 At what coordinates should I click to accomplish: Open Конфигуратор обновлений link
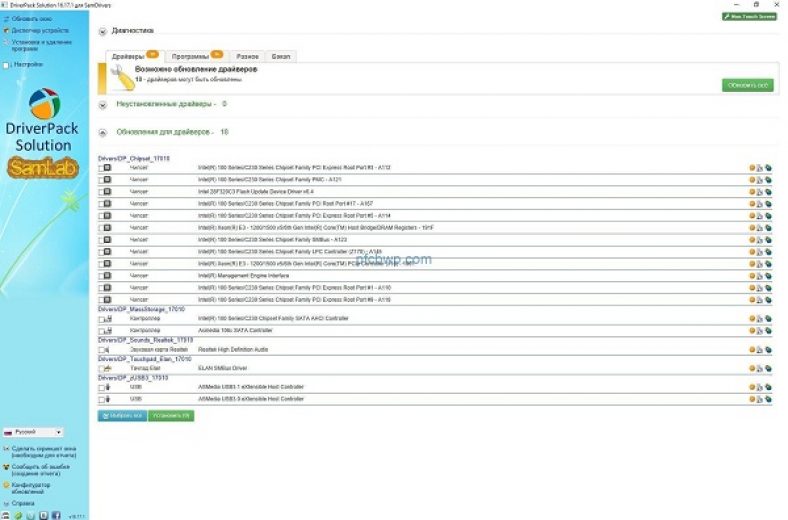click(x=31, y=488)
